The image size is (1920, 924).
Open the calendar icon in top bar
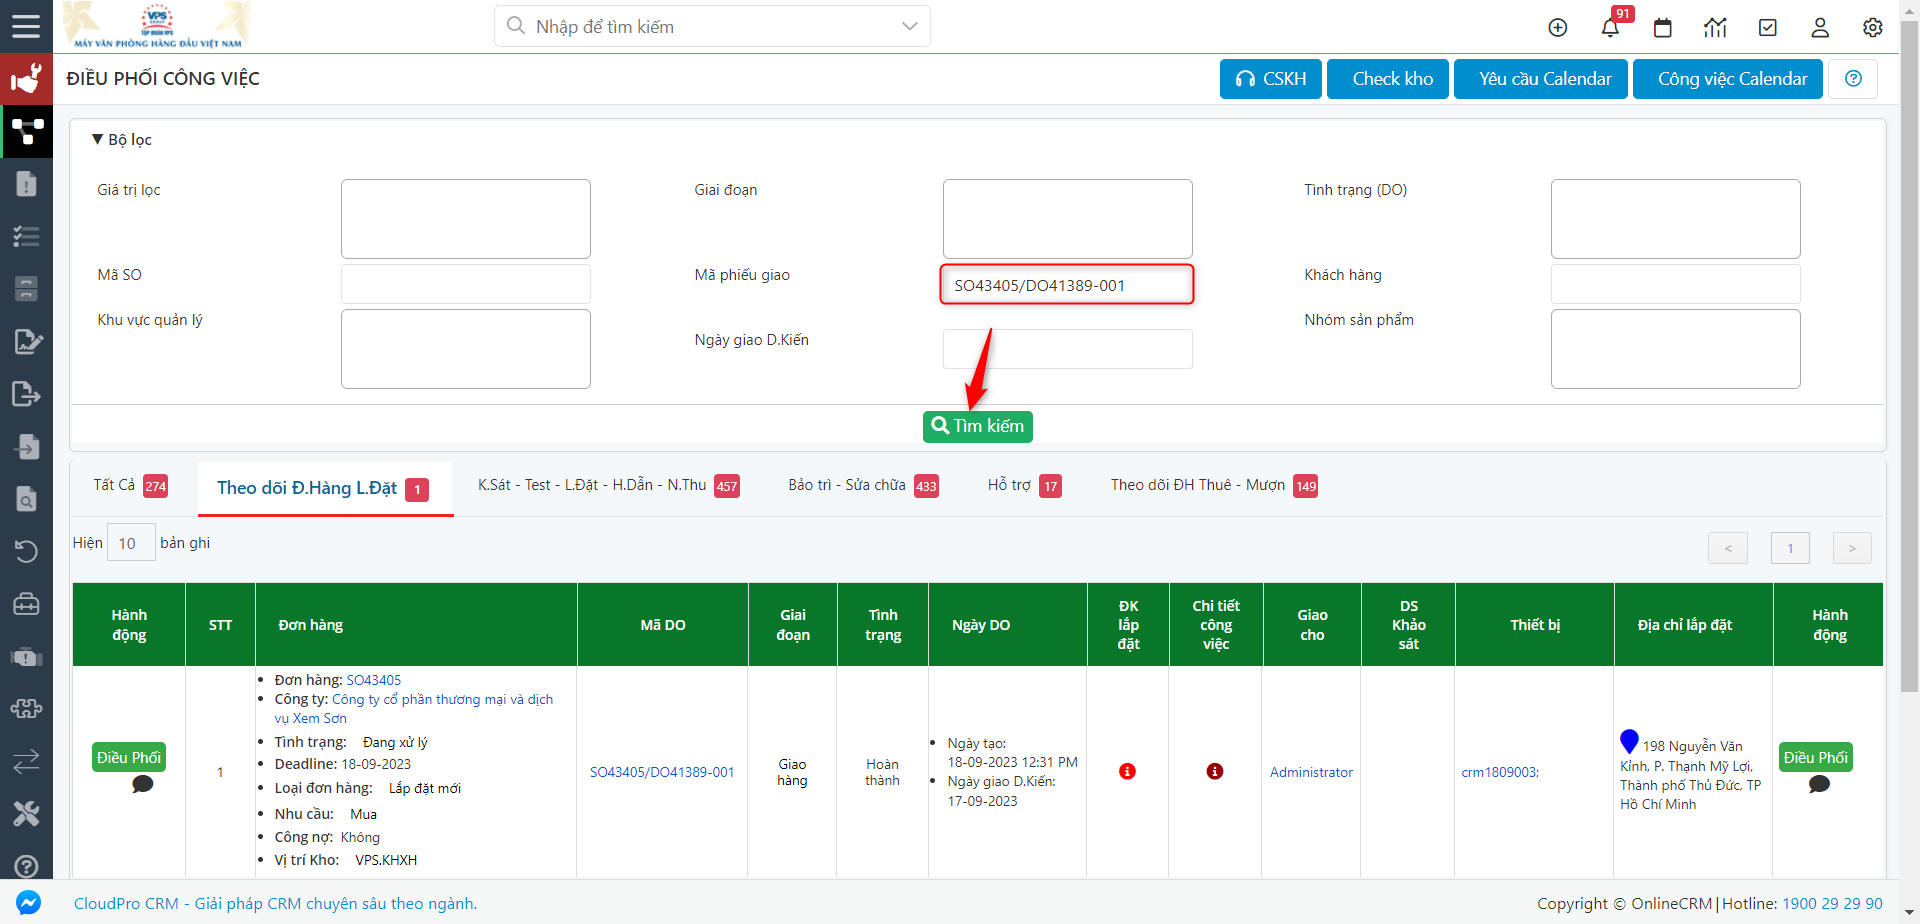tap(1663, 28)
